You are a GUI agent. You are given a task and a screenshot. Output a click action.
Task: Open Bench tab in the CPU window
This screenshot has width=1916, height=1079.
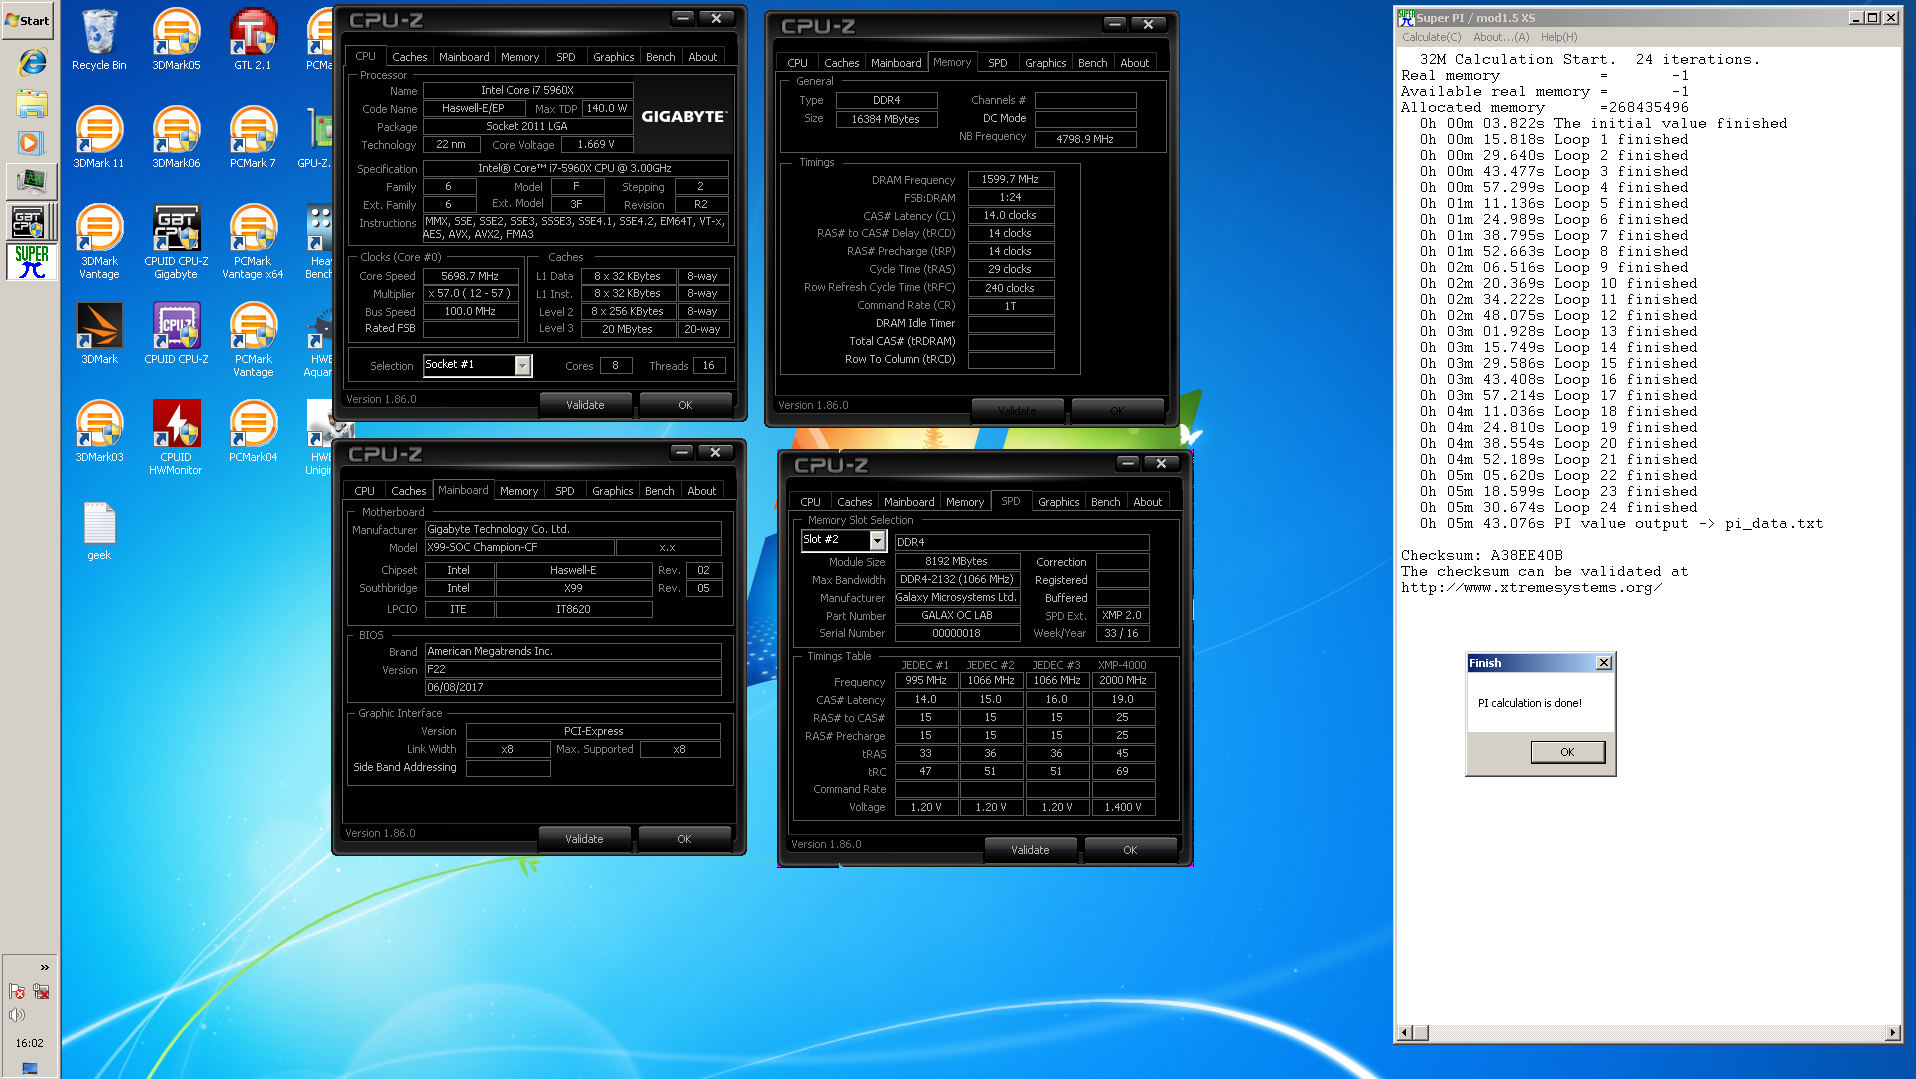coord(660,57)
